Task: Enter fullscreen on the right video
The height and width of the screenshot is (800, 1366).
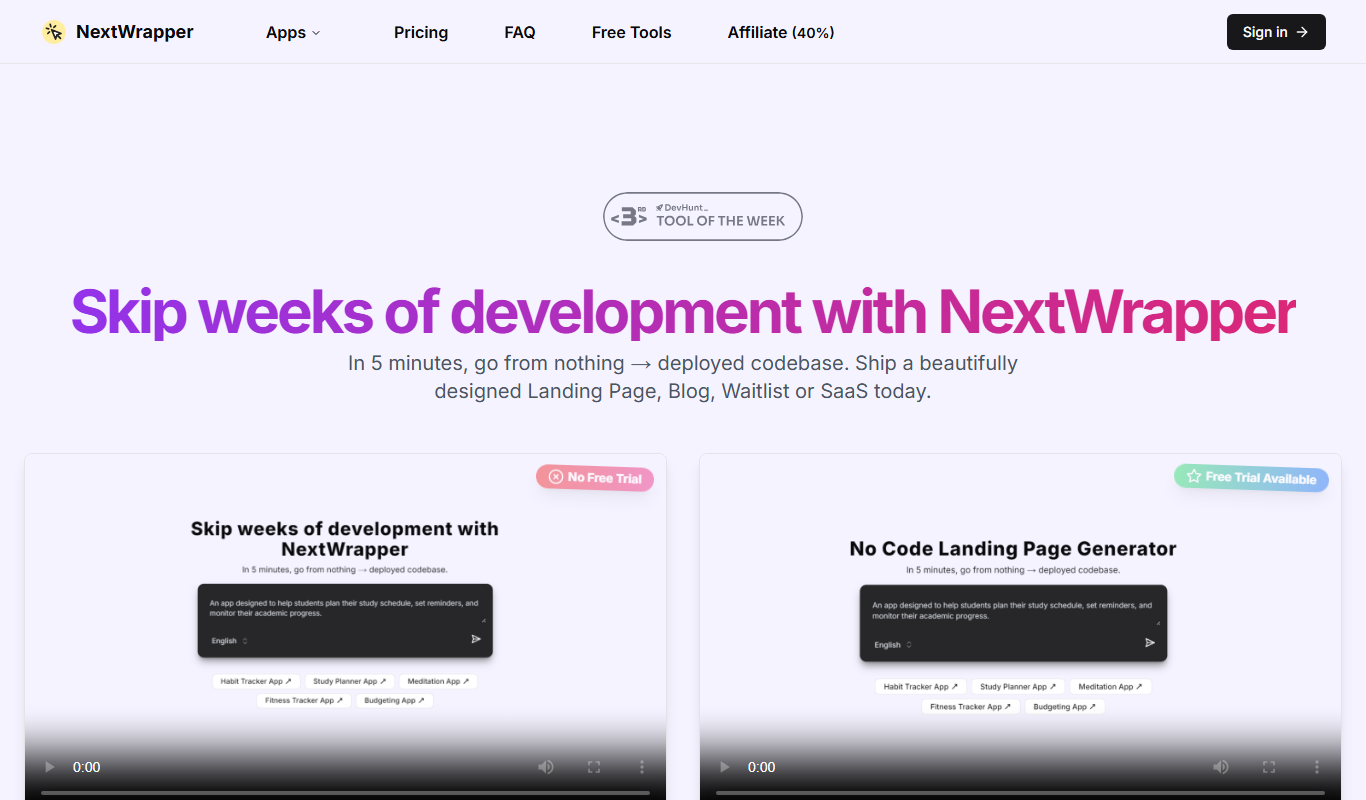Action: [1269, 767]
